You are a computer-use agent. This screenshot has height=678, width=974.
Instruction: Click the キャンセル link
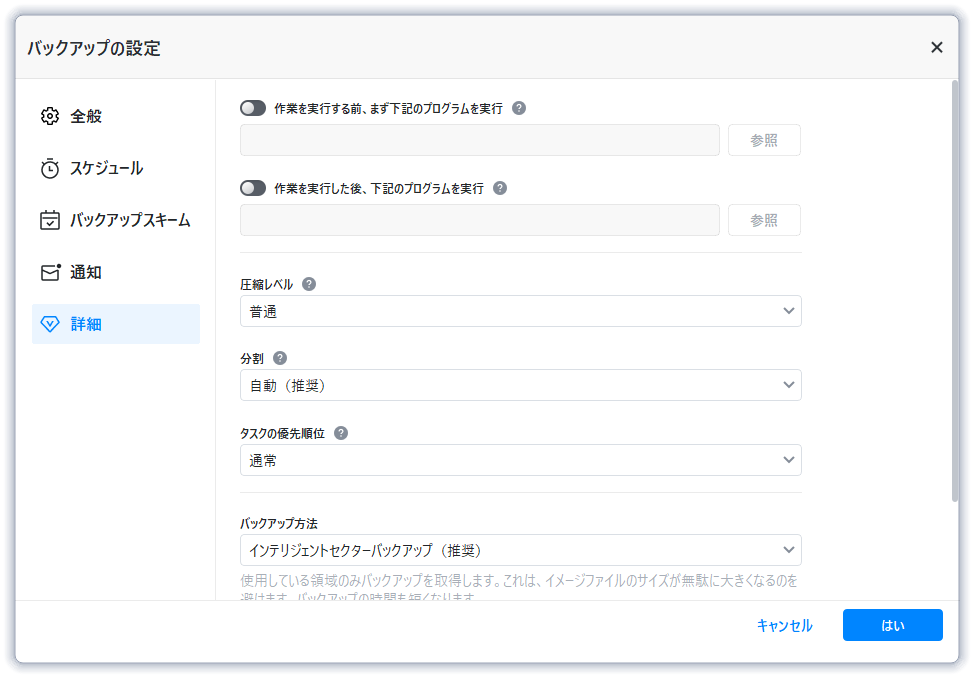784,626
